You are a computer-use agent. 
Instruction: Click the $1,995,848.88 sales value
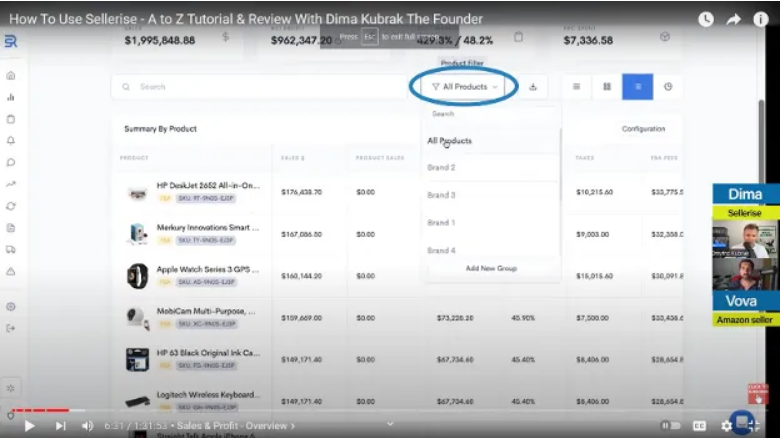coord(160,40)
